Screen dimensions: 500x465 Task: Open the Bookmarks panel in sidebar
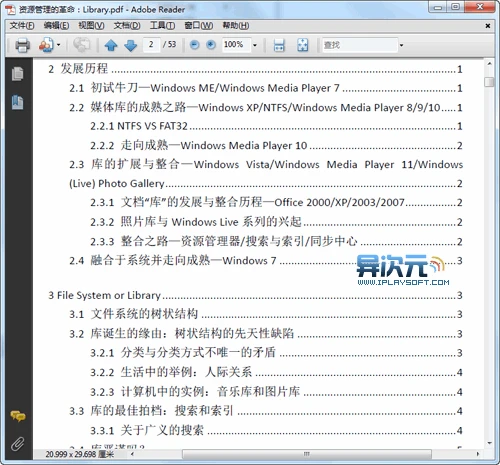point(17,102)
